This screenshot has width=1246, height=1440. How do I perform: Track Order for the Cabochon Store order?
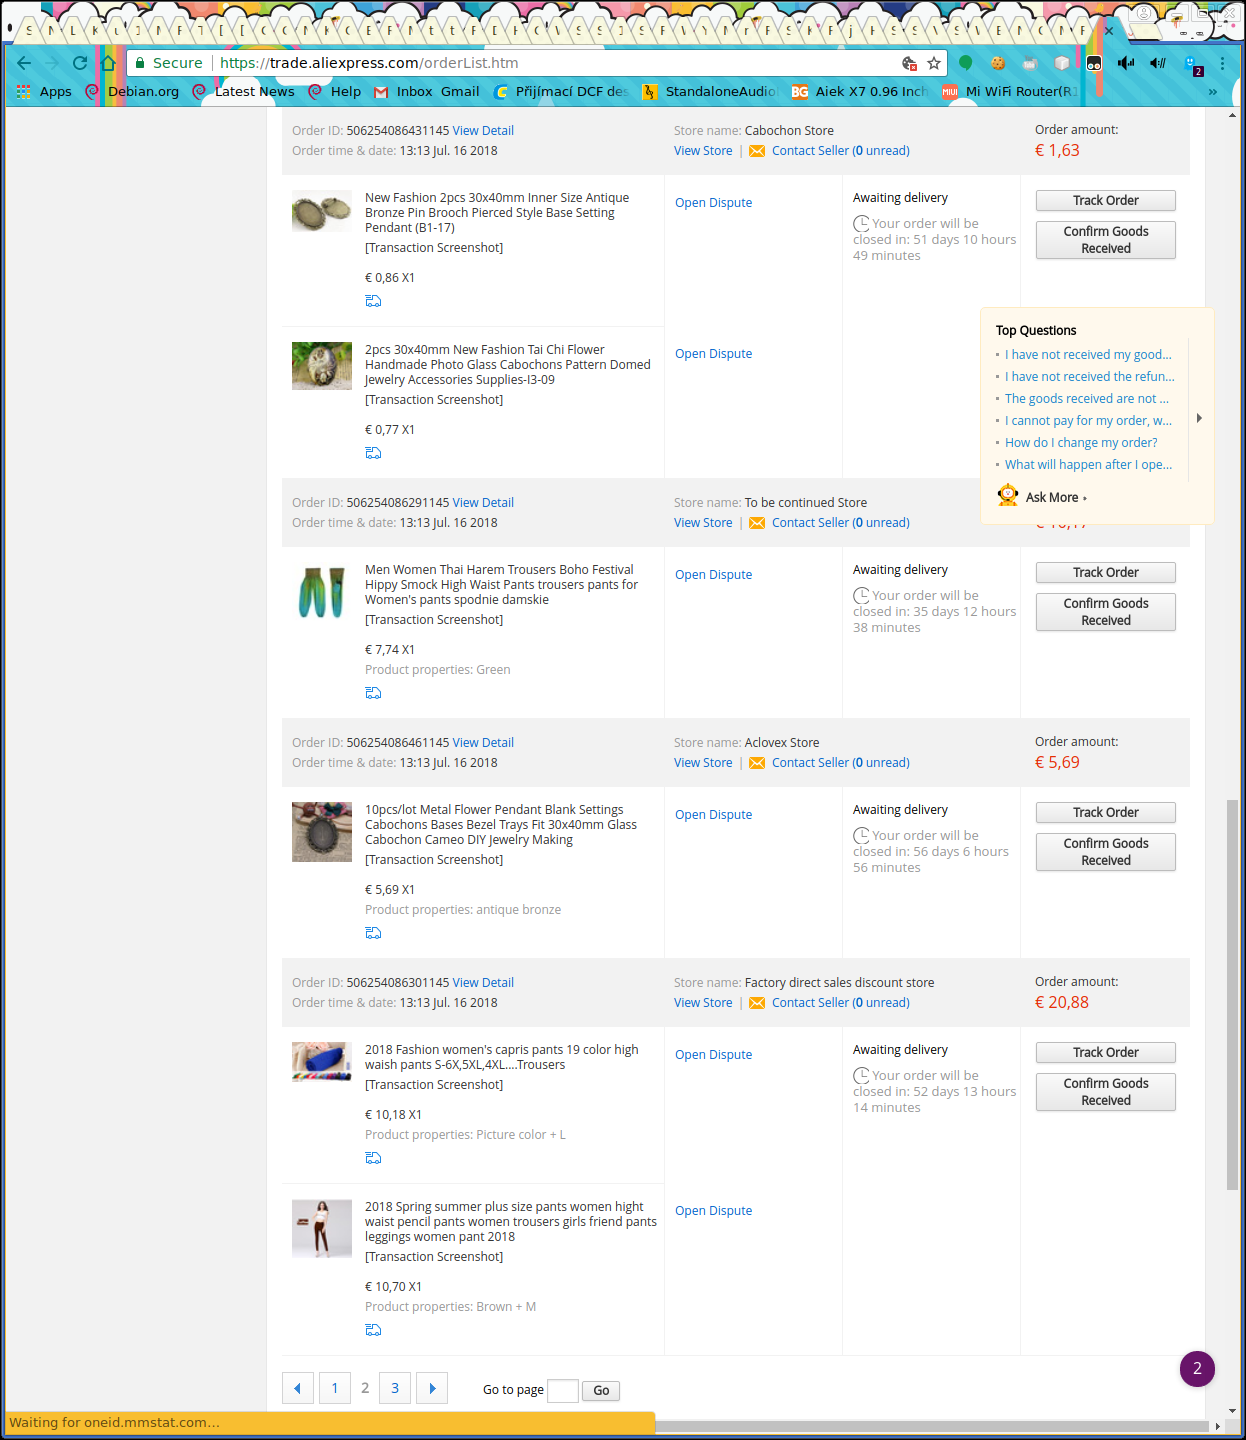1106,200
